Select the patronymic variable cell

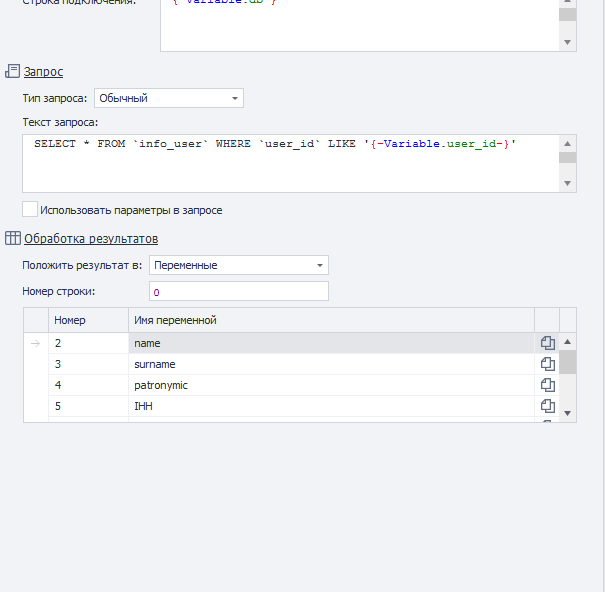tap(330, 385)
